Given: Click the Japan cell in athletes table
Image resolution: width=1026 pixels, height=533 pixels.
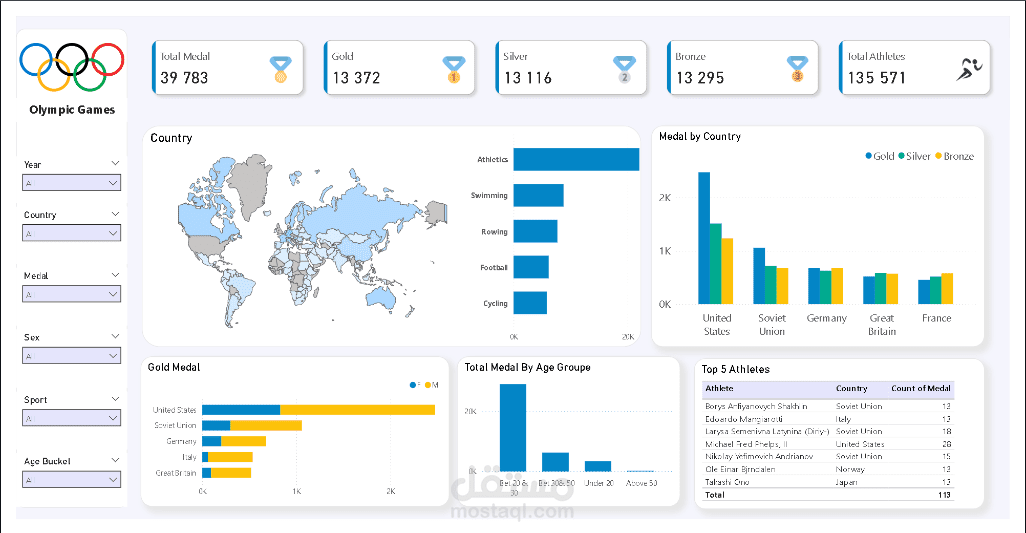Looking at the screenshot, I should [845, 482].
